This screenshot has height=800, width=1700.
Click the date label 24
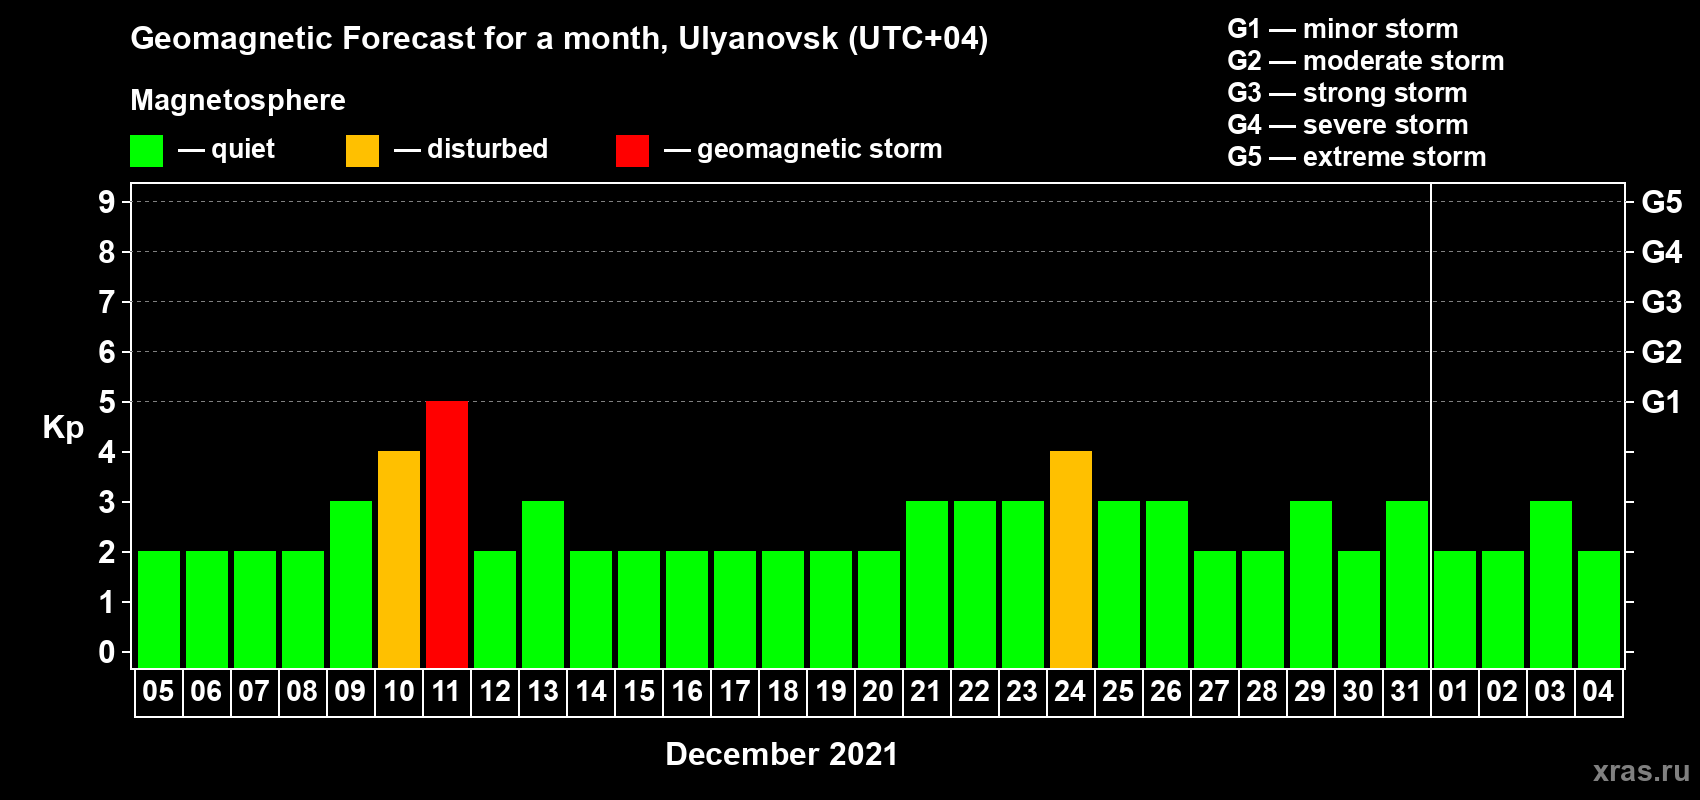coord(1070,692)
